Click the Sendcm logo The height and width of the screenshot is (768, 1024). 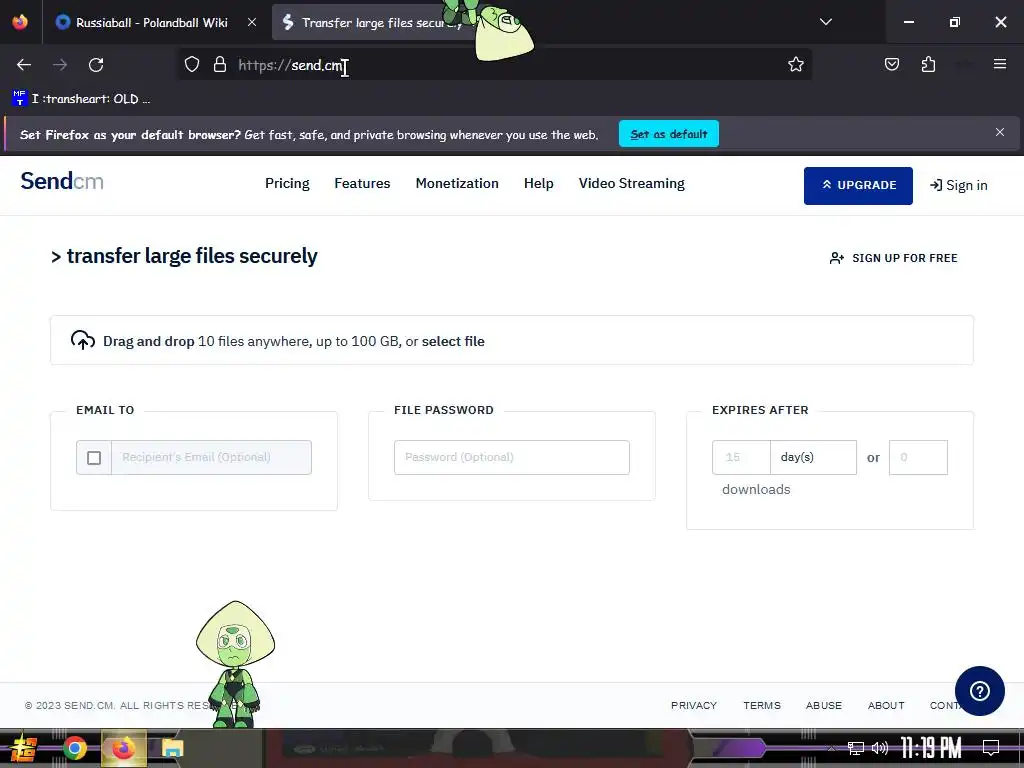(62, 181)
